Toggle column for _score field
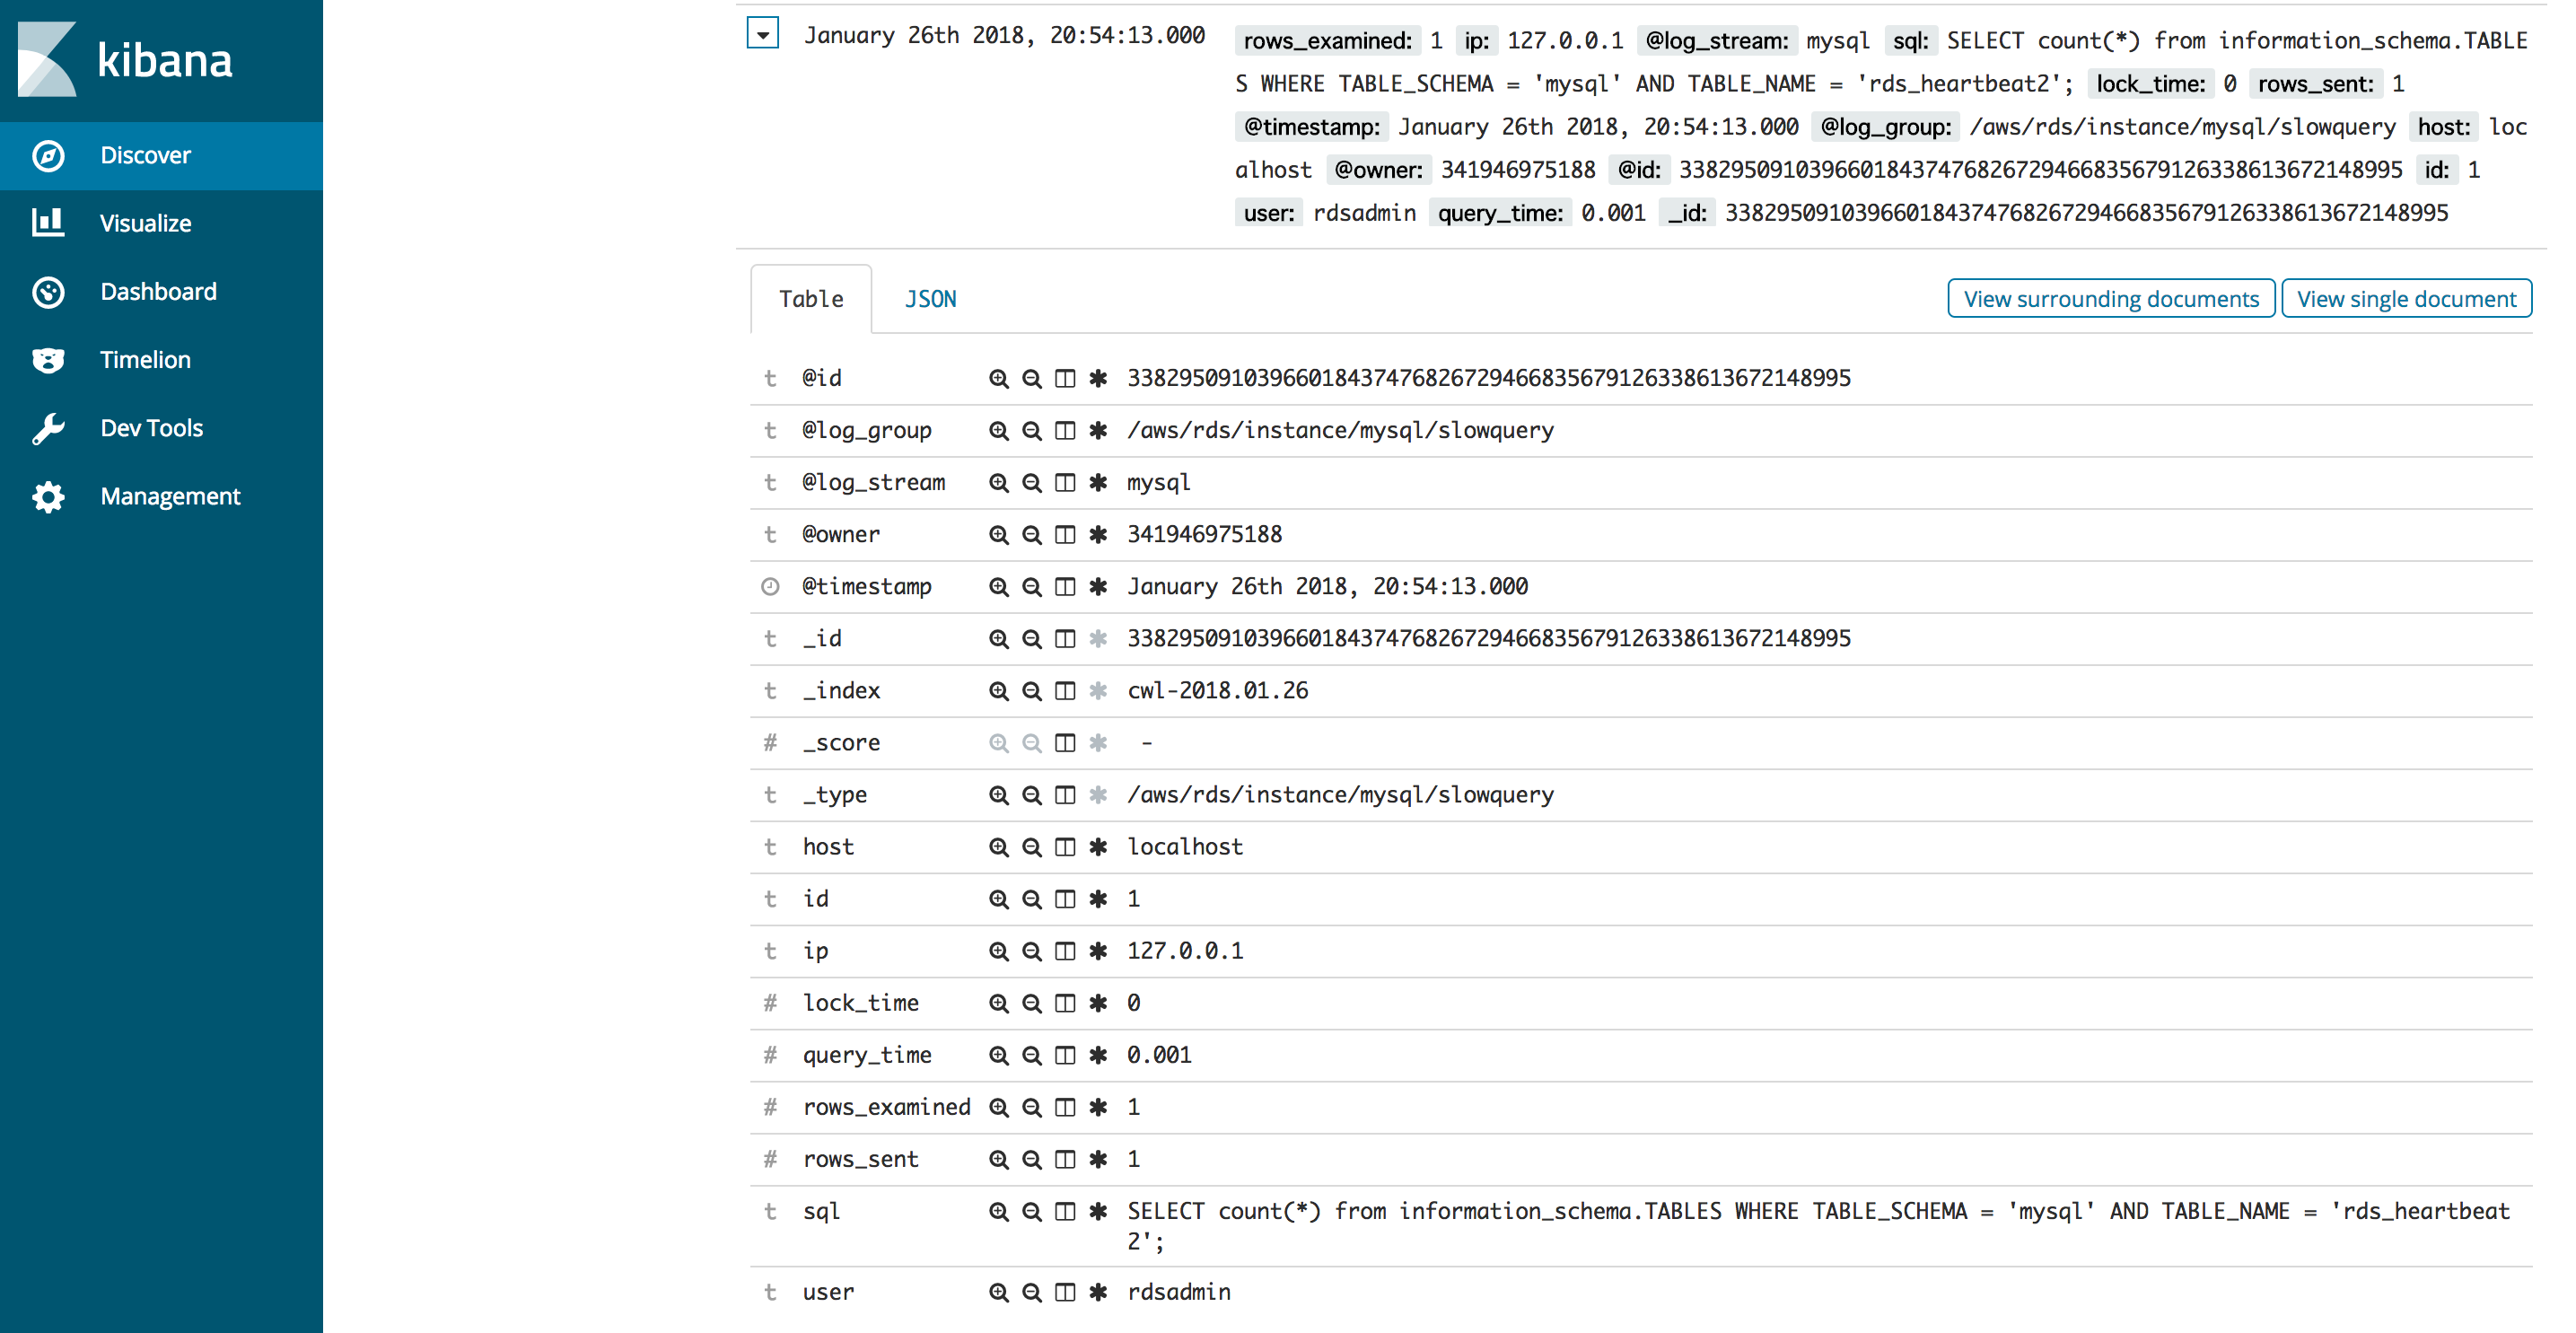 click(1065, 742)
